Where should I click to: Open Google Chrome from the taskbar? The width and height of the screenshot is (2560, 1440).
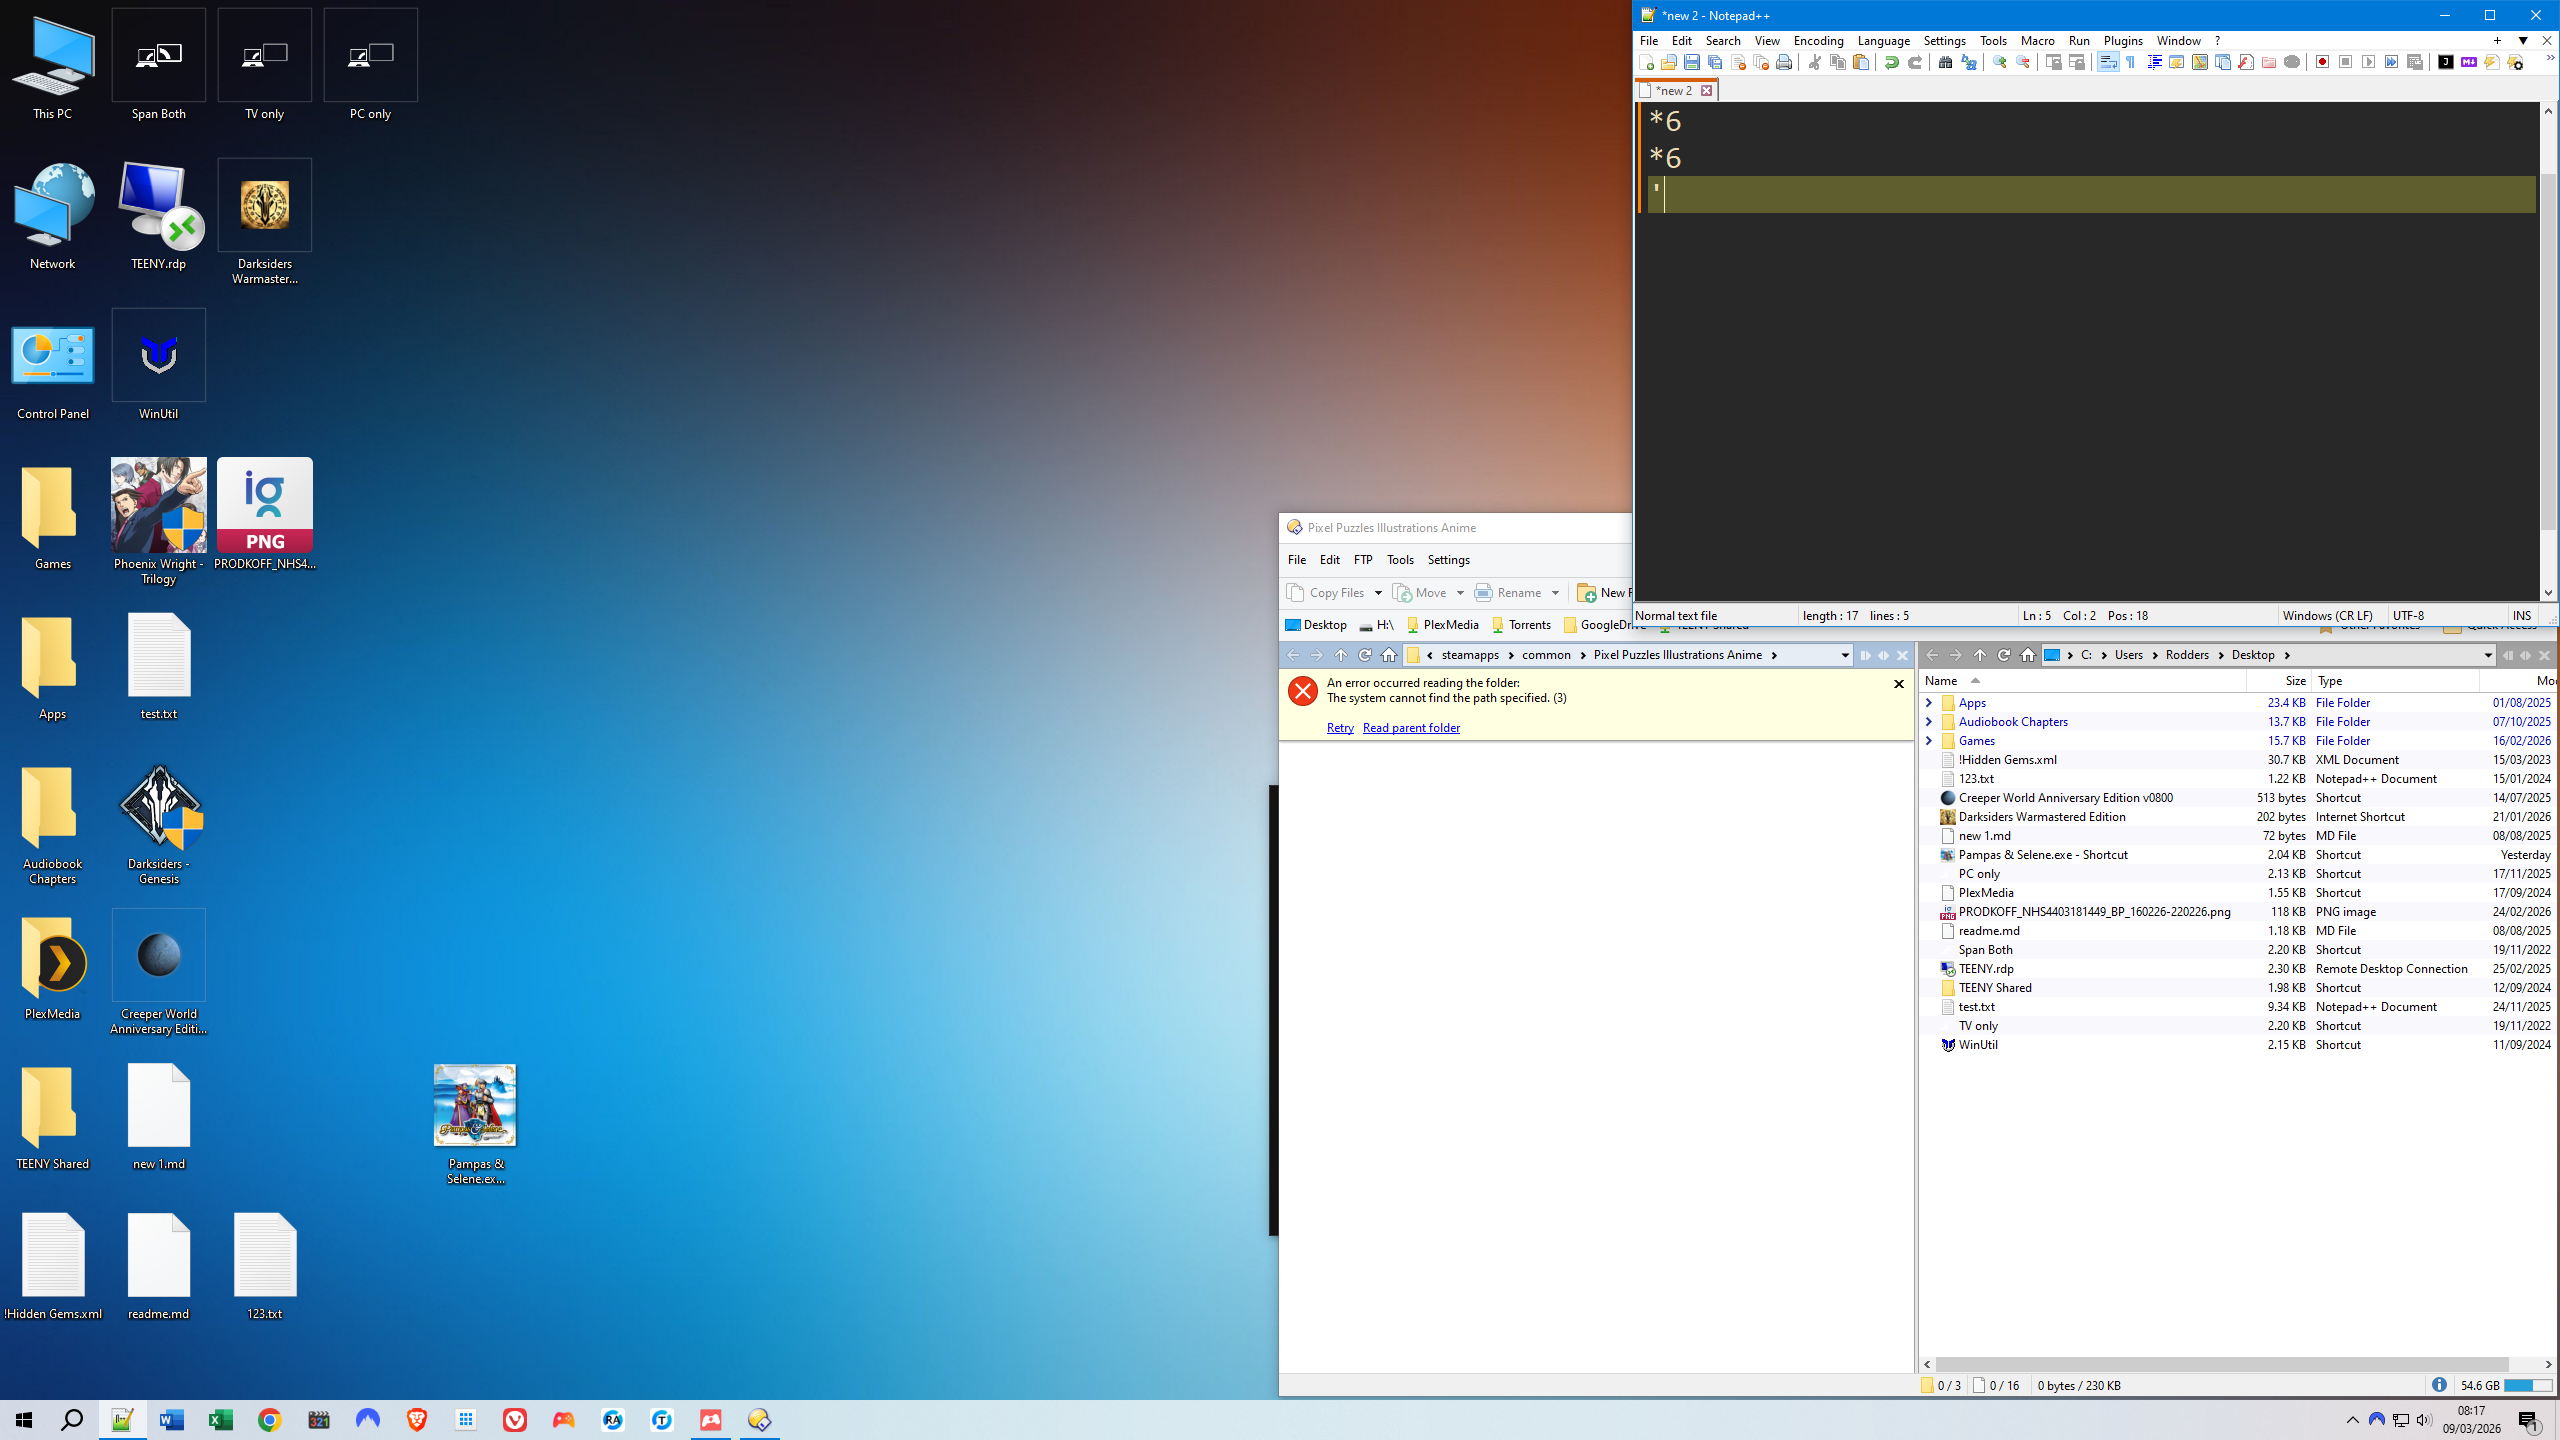269,1420
